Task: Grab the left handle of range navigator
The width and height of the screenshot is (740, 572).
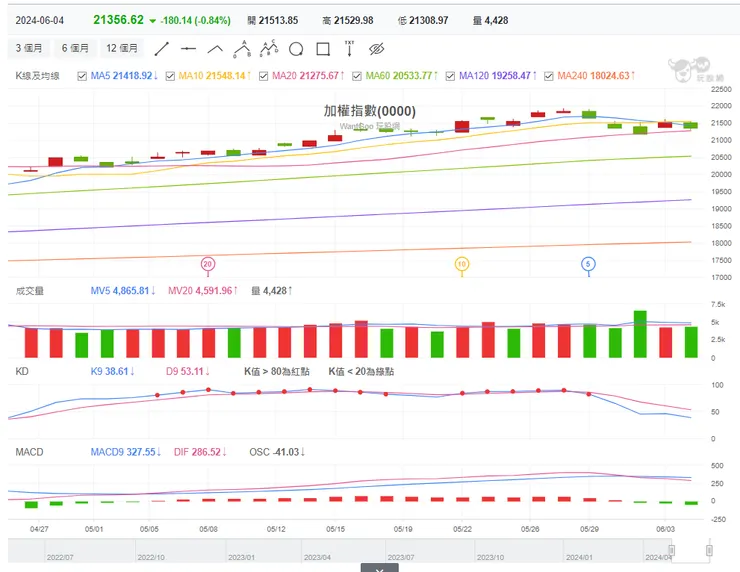Action: pyautogui.click(x=672, y=550)
